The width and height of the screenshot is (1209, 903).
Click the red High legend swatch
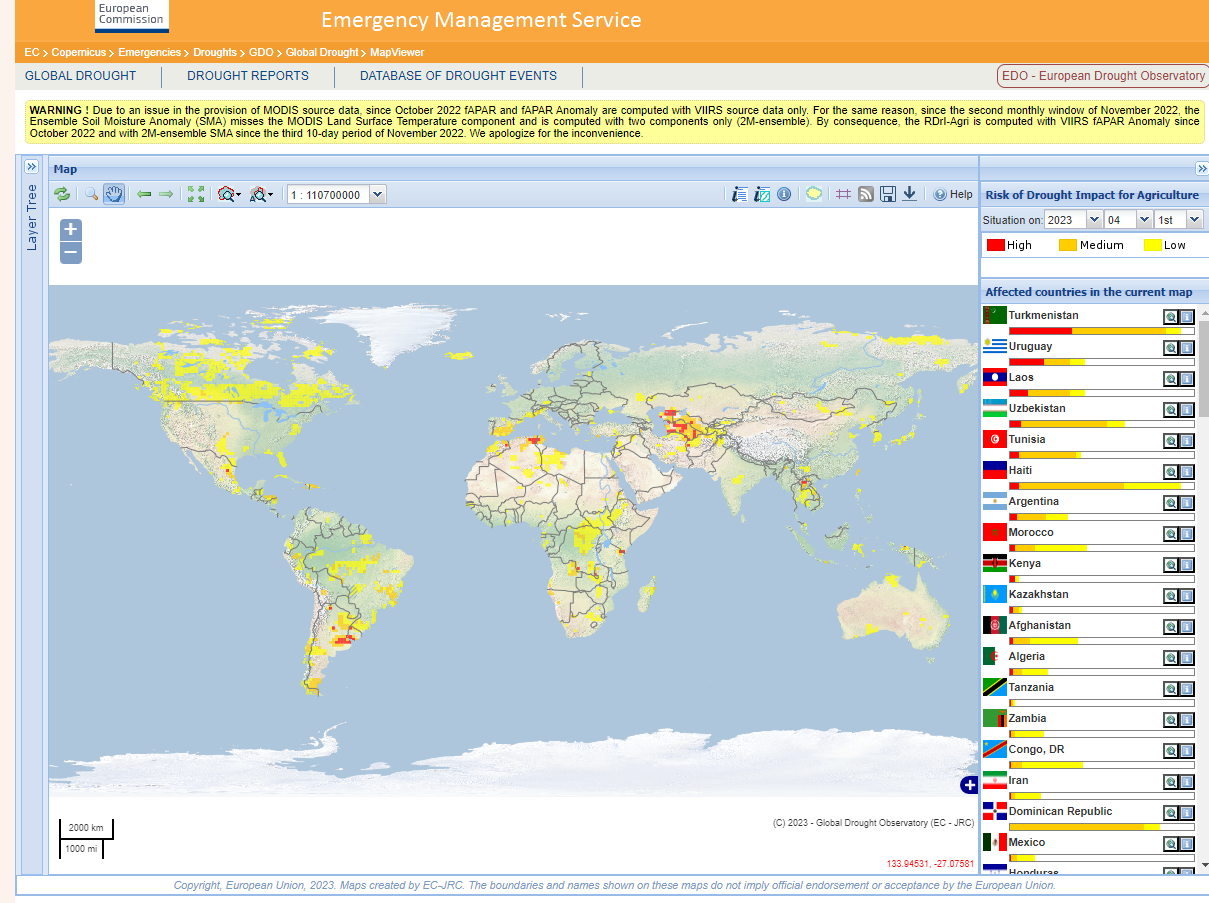tap(996, 245)
